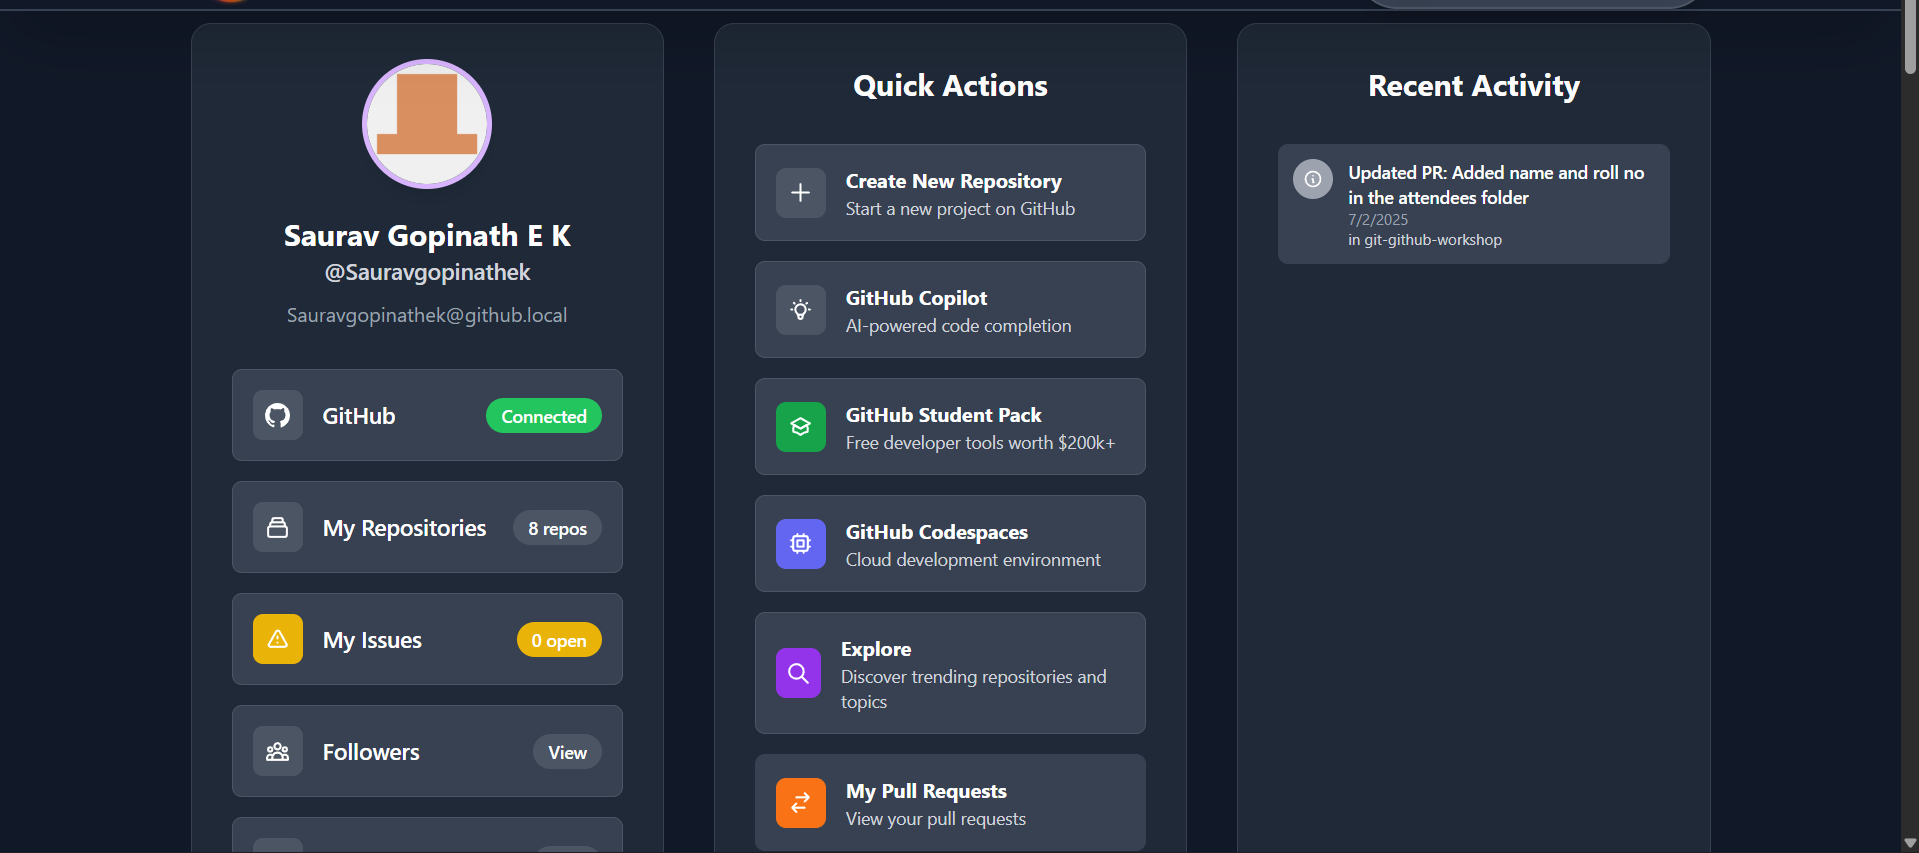The image size is (1919, 853).
Task: Click the activity date 7/2/2025
Action: (x=1377, y=220)
